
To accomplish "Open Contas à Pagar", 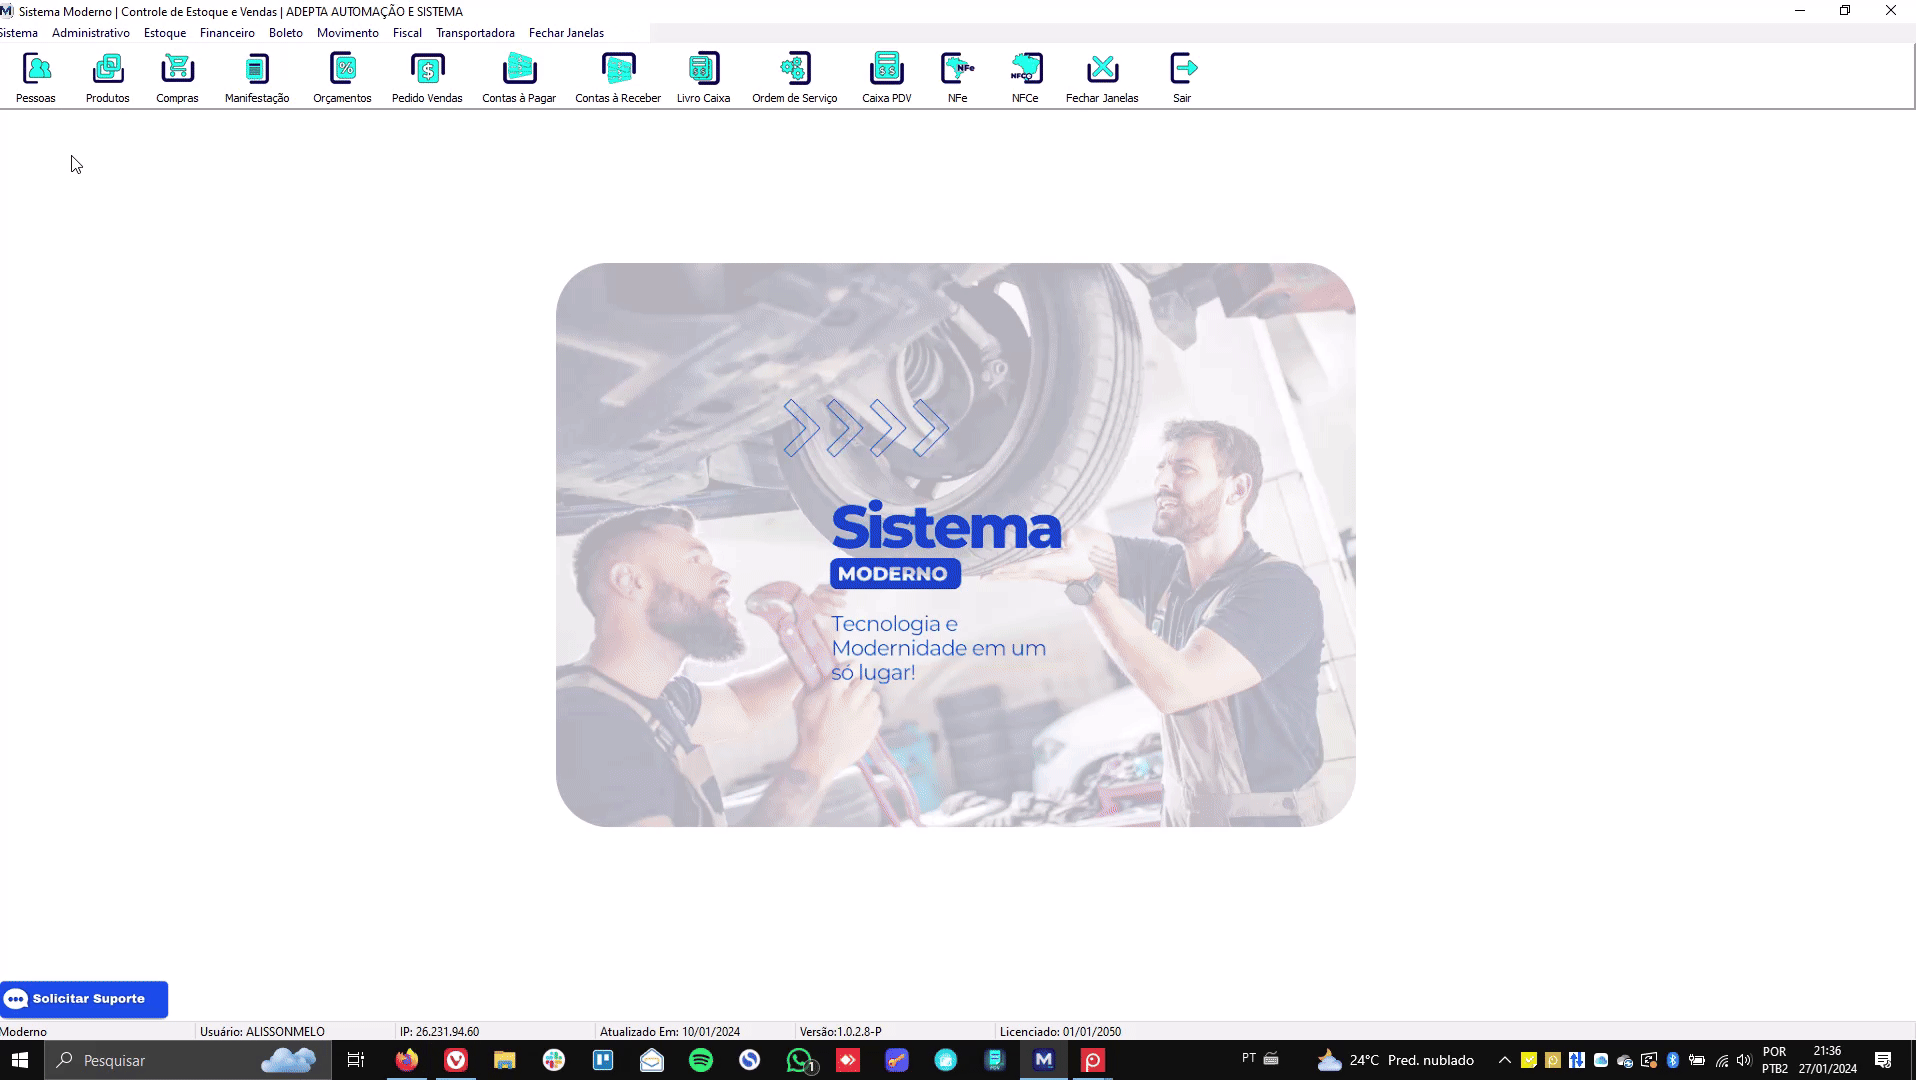I will (519, 69).
